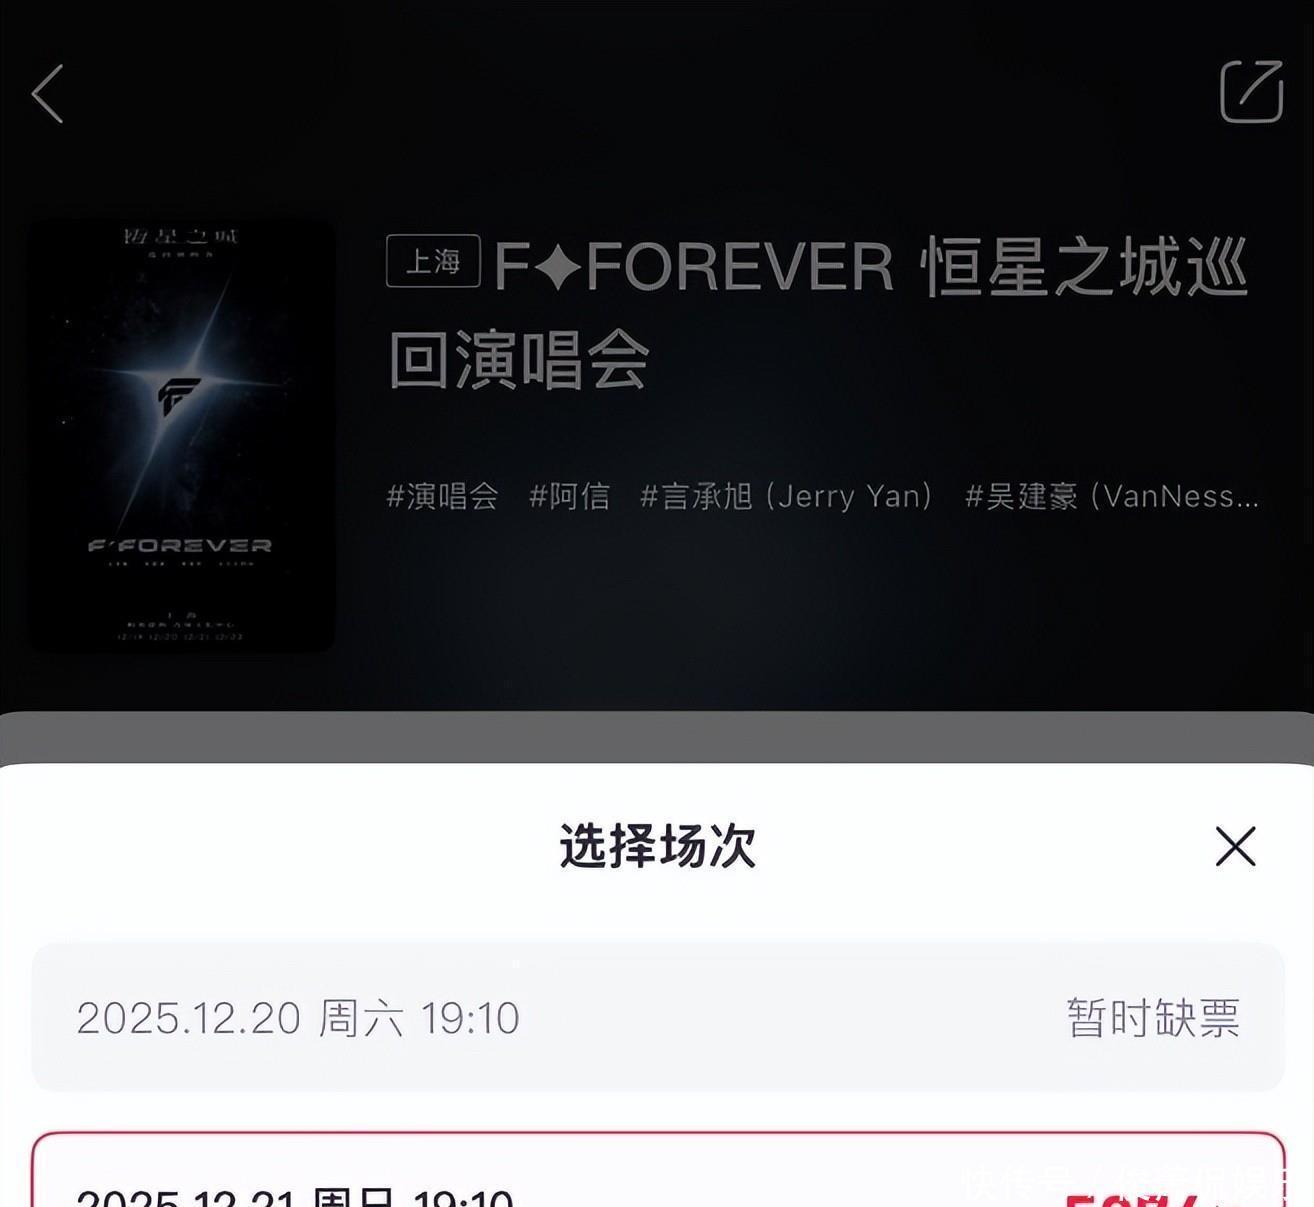This screenshot has height=1207, width=1314.
Task: Tap the F'FOREVER wordmark on the poster
Action: pos(180,545)
